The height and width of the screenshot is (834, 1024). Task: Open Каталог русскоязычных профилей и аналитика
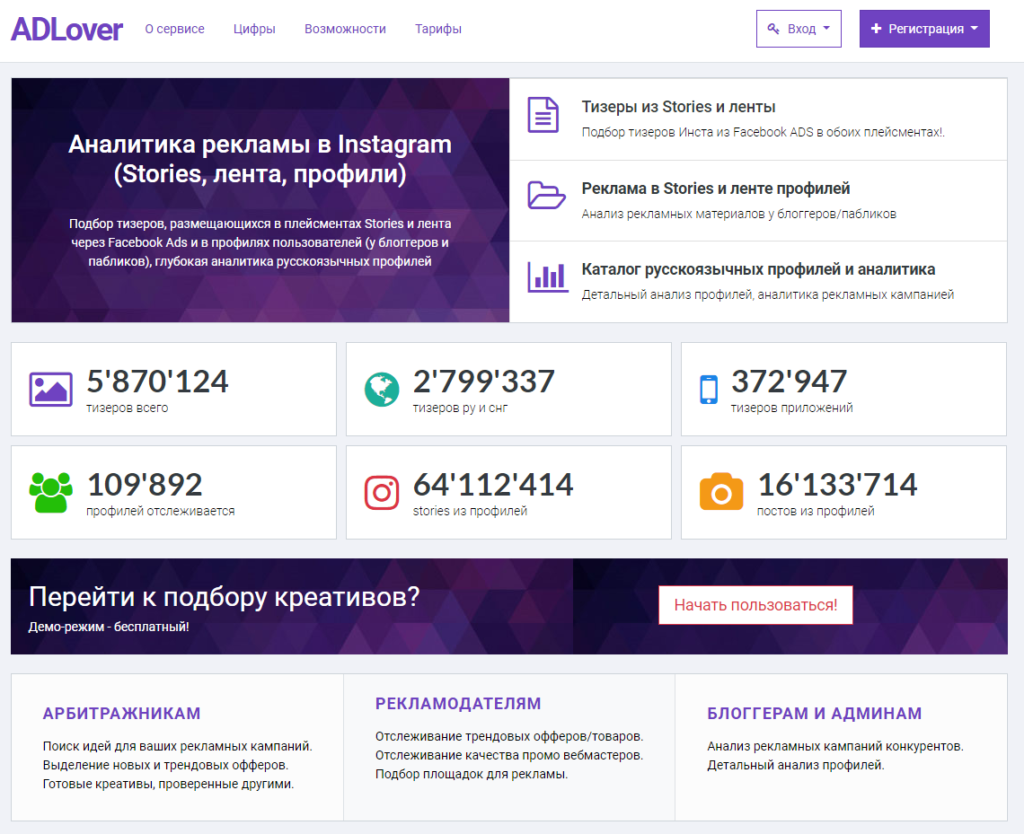click(x=758, y=269)
